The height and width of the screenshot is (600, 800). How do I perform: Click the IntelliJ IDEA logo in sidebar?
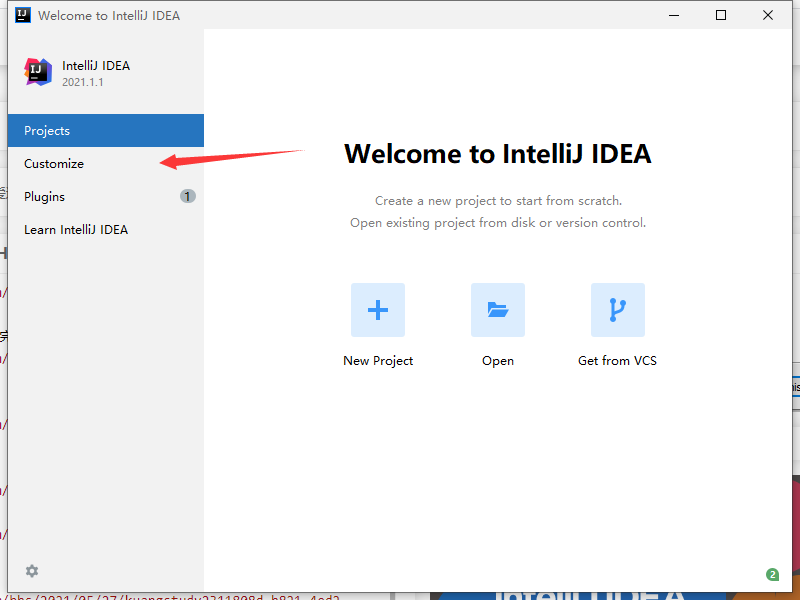38,72
